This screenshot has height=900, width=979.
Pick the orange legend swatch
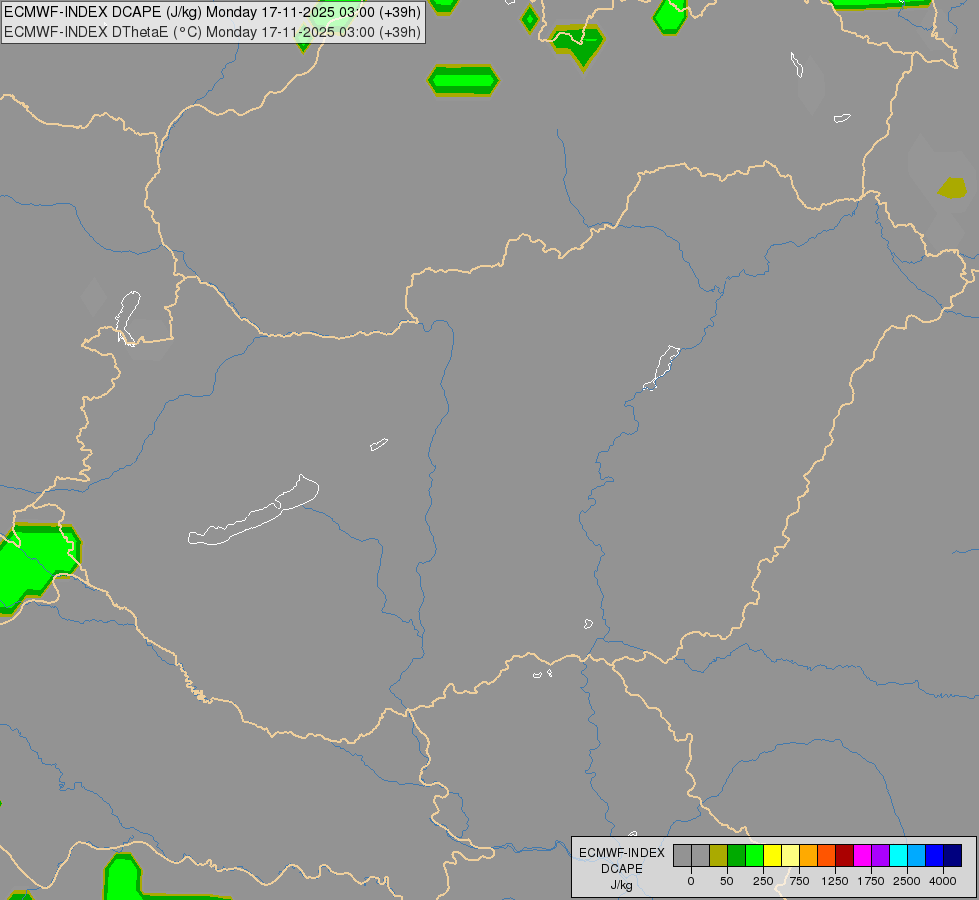[x=809, y=856]
